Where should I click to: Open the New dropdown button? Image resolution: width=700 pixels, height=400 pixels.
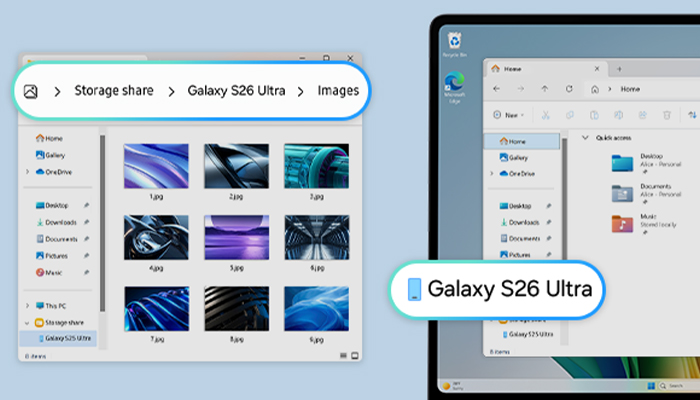(510, 115)
